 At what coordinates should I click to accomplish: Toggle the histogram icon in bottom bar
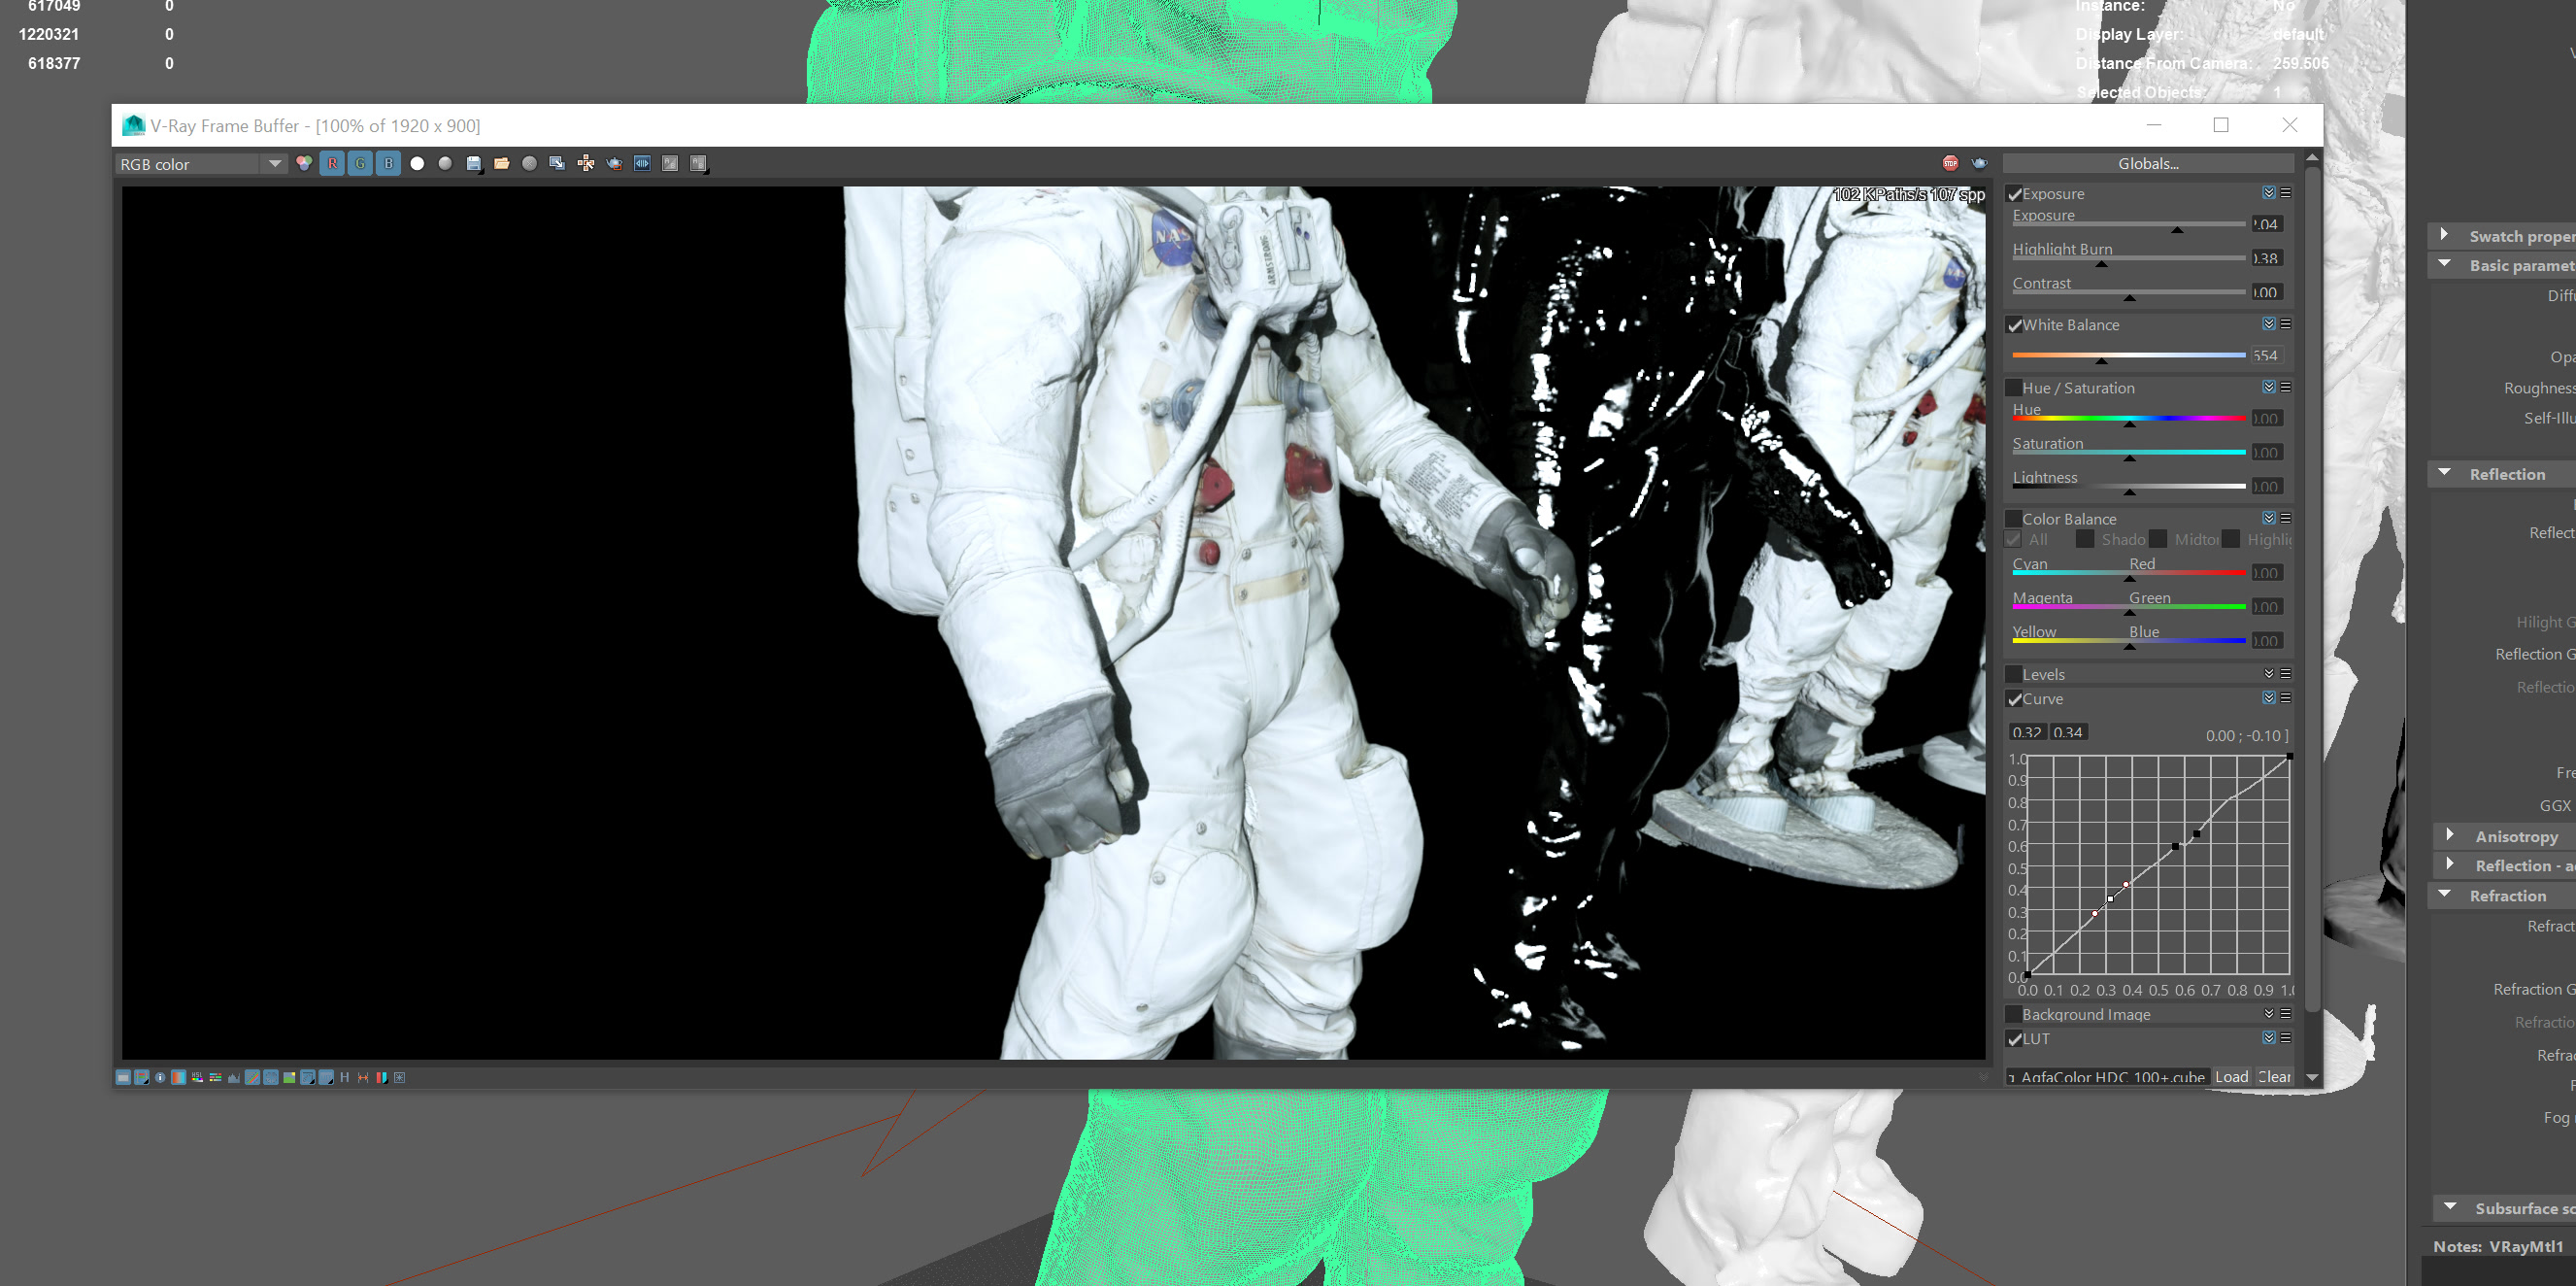(234, 1077)
